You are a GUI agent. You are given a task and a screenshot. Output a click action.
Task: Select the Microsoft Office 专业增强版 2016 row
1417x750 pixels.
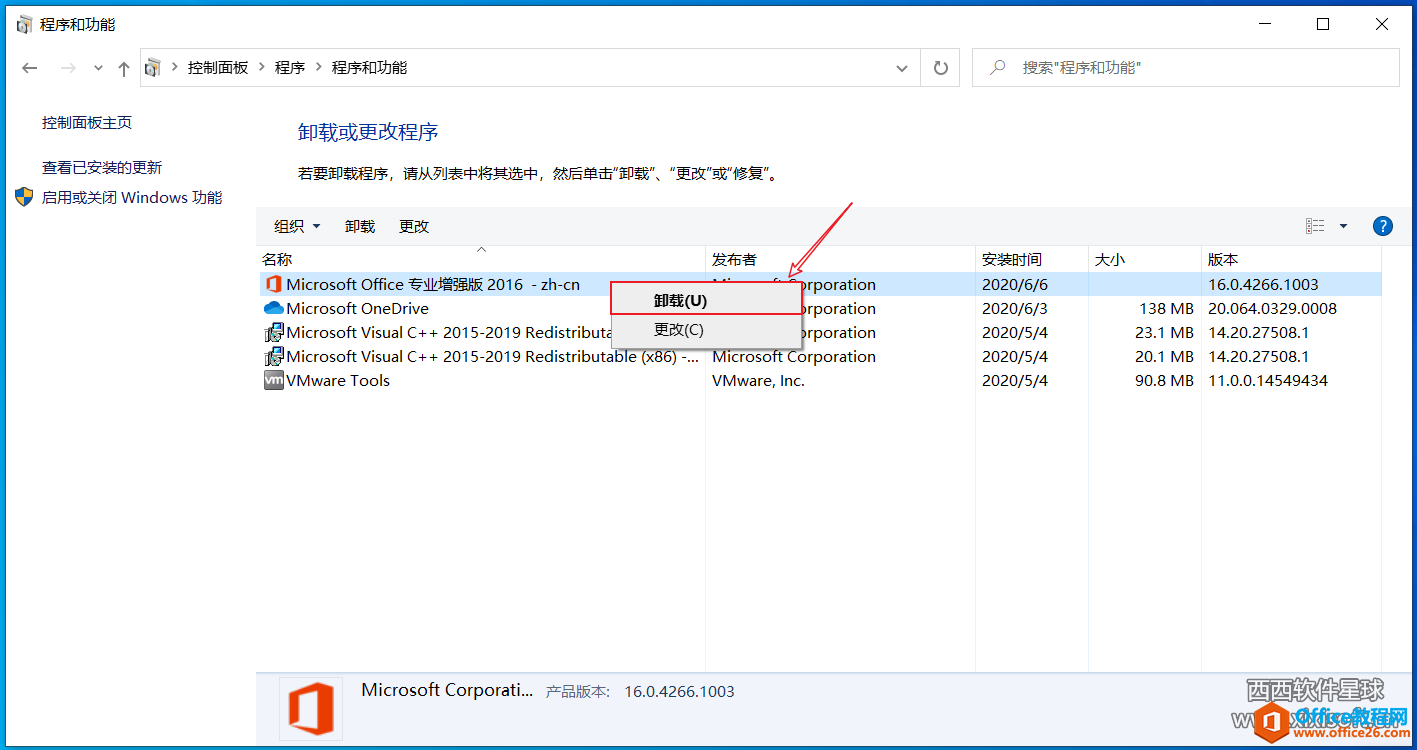coord(820,284)
